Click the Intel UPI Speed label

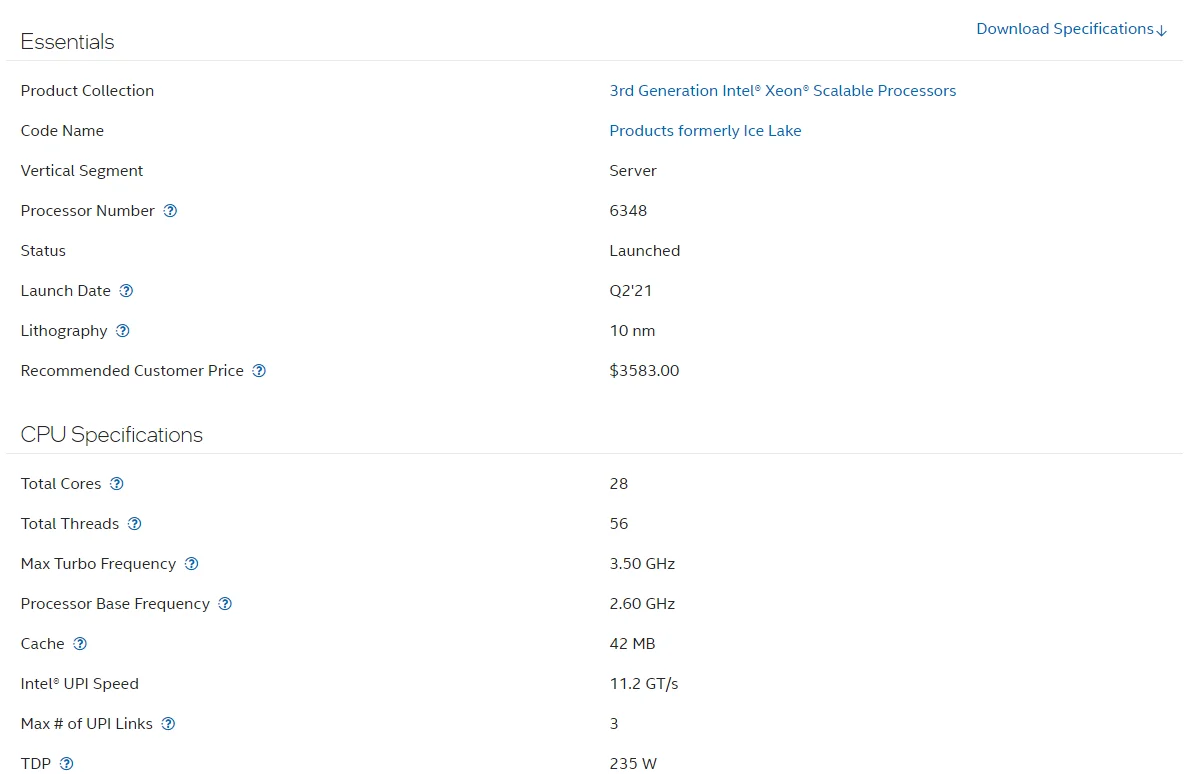pos(79,684)
